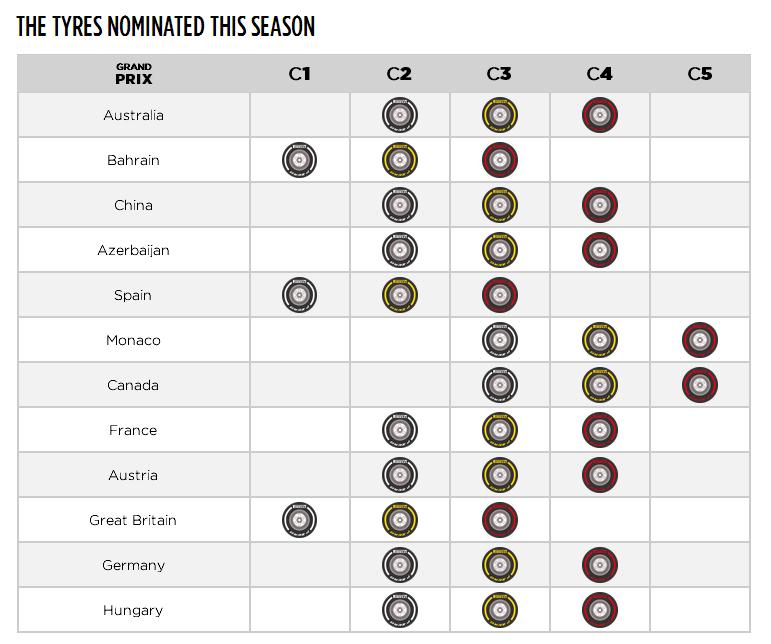This screenshot has height=644, width=771.
Task: Click the red tyre icon for Spain C3
Action: click(x=499, y=296)
